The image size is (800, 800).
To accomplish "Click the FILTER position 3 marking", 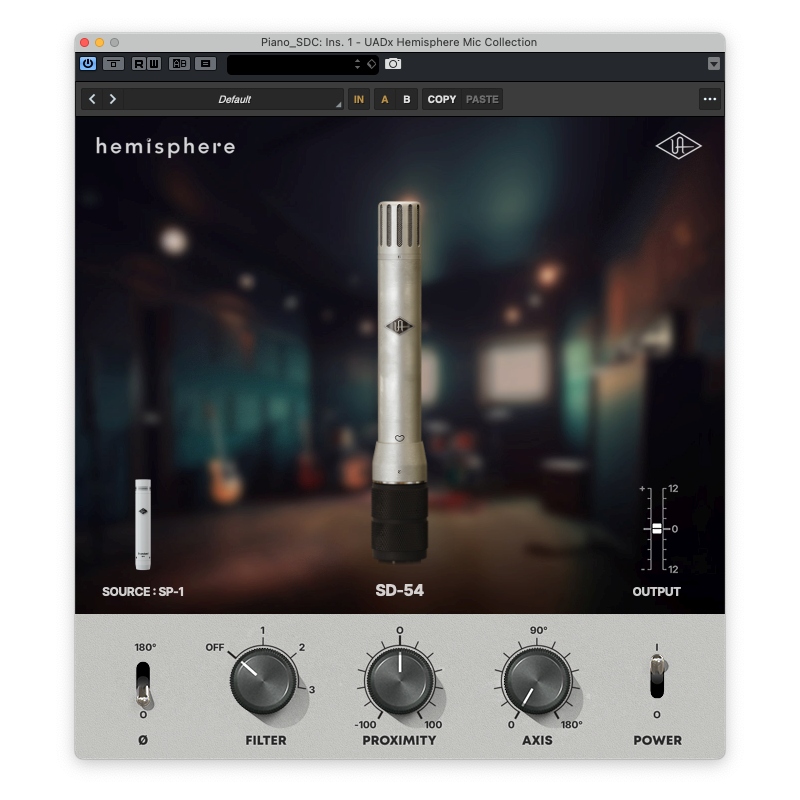I will pyautogui.click(x=312, y=689).
